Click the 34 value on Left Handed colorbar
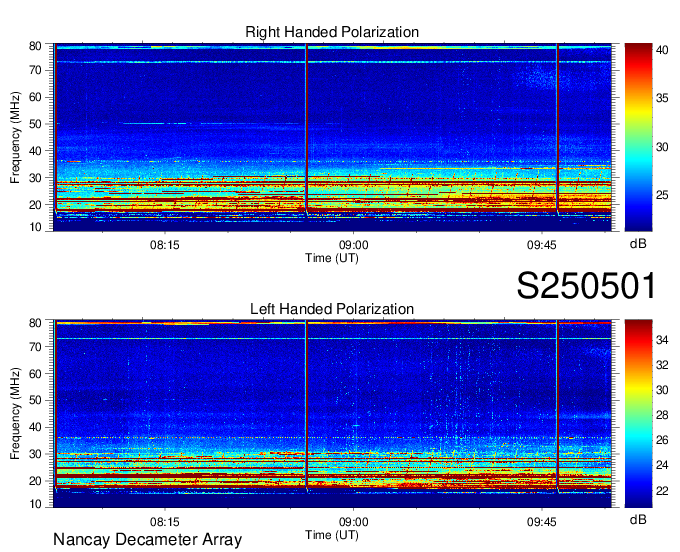The image size is (680, 552). [x=662, y=340]
